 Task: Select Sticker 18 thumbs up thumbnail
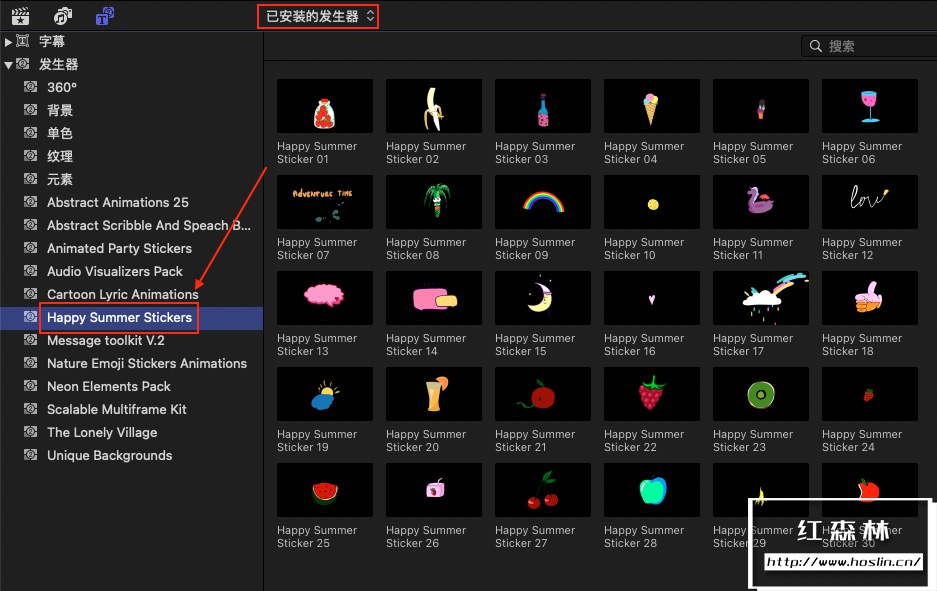pyautogui.click(x=870, y=298)
